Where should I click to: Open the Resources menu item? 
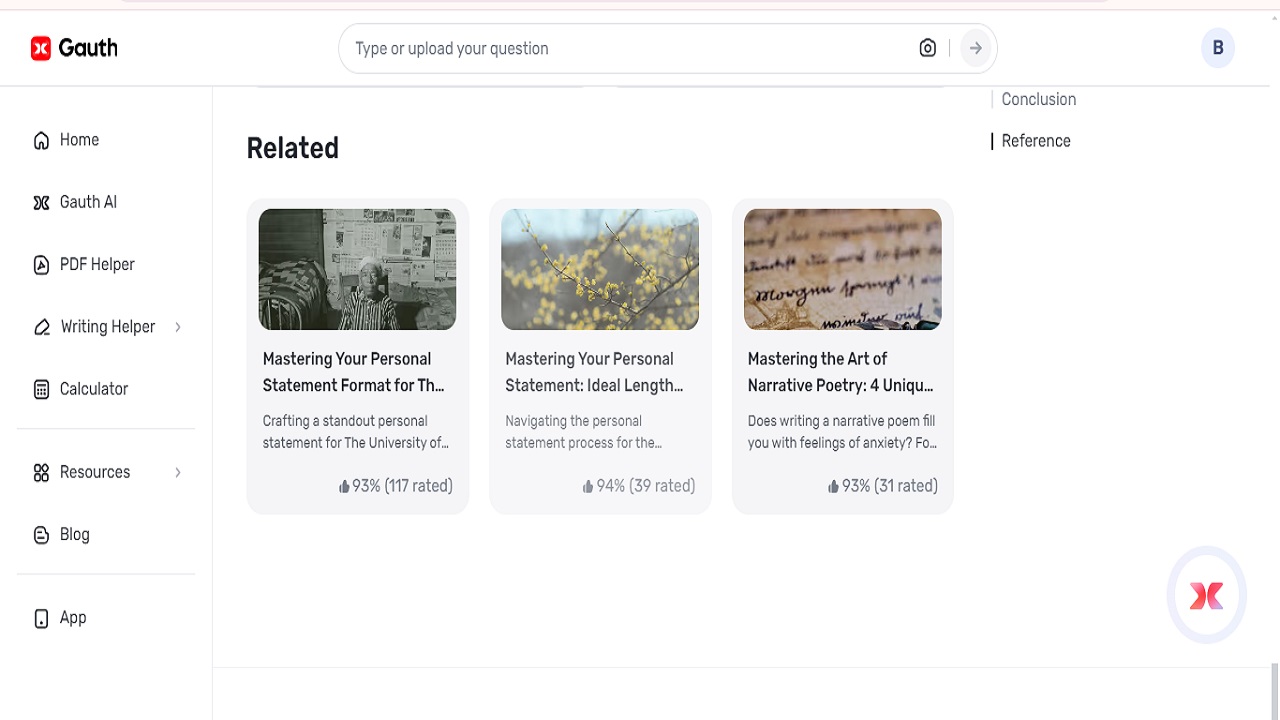(x=95, y=472)
